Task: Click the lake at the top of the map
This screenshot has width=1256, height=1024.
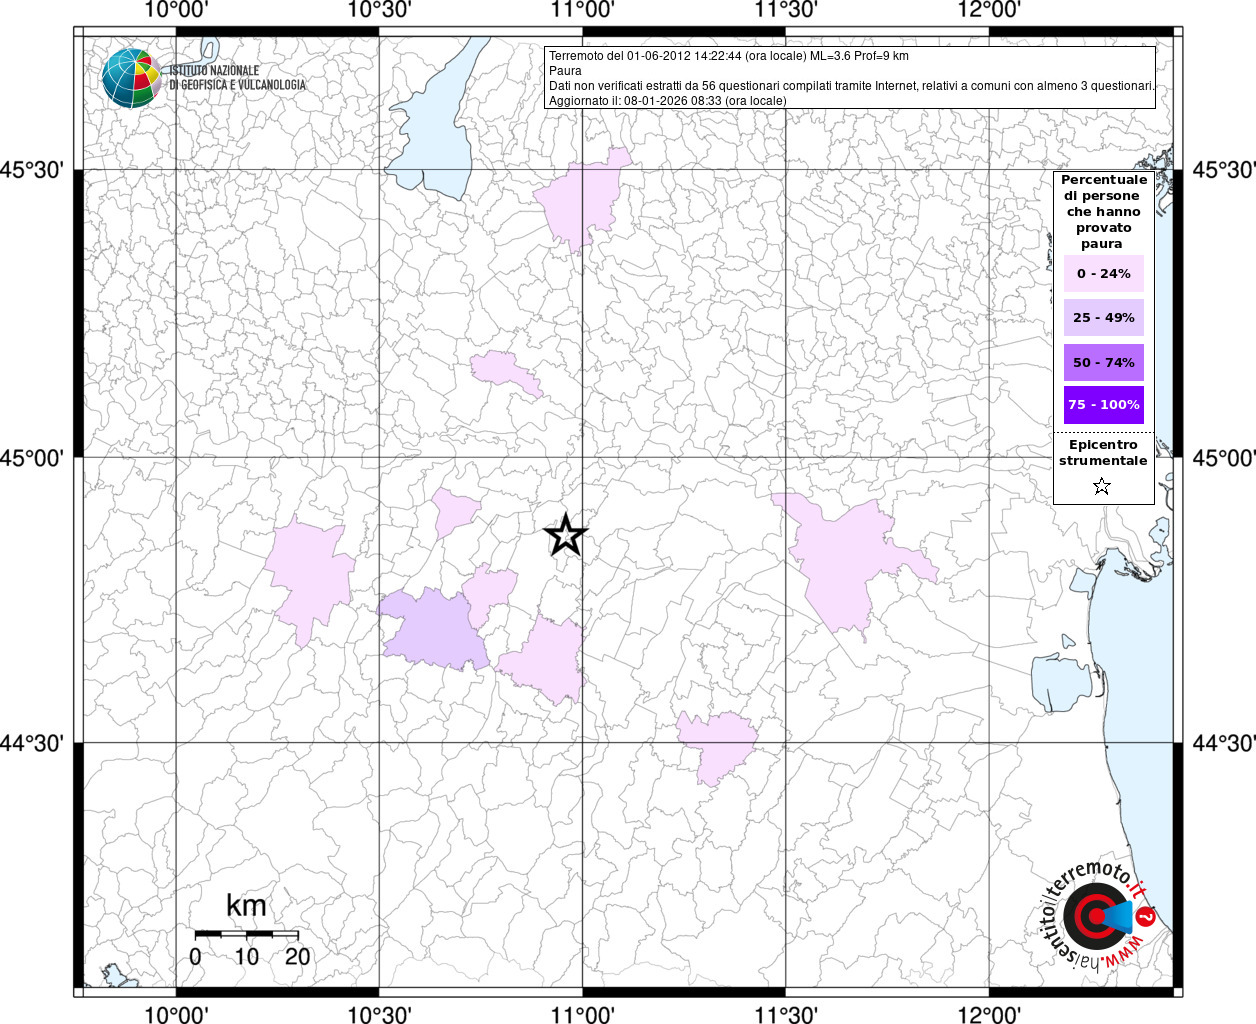Action: pyautogui.click(x=440, y=125)
